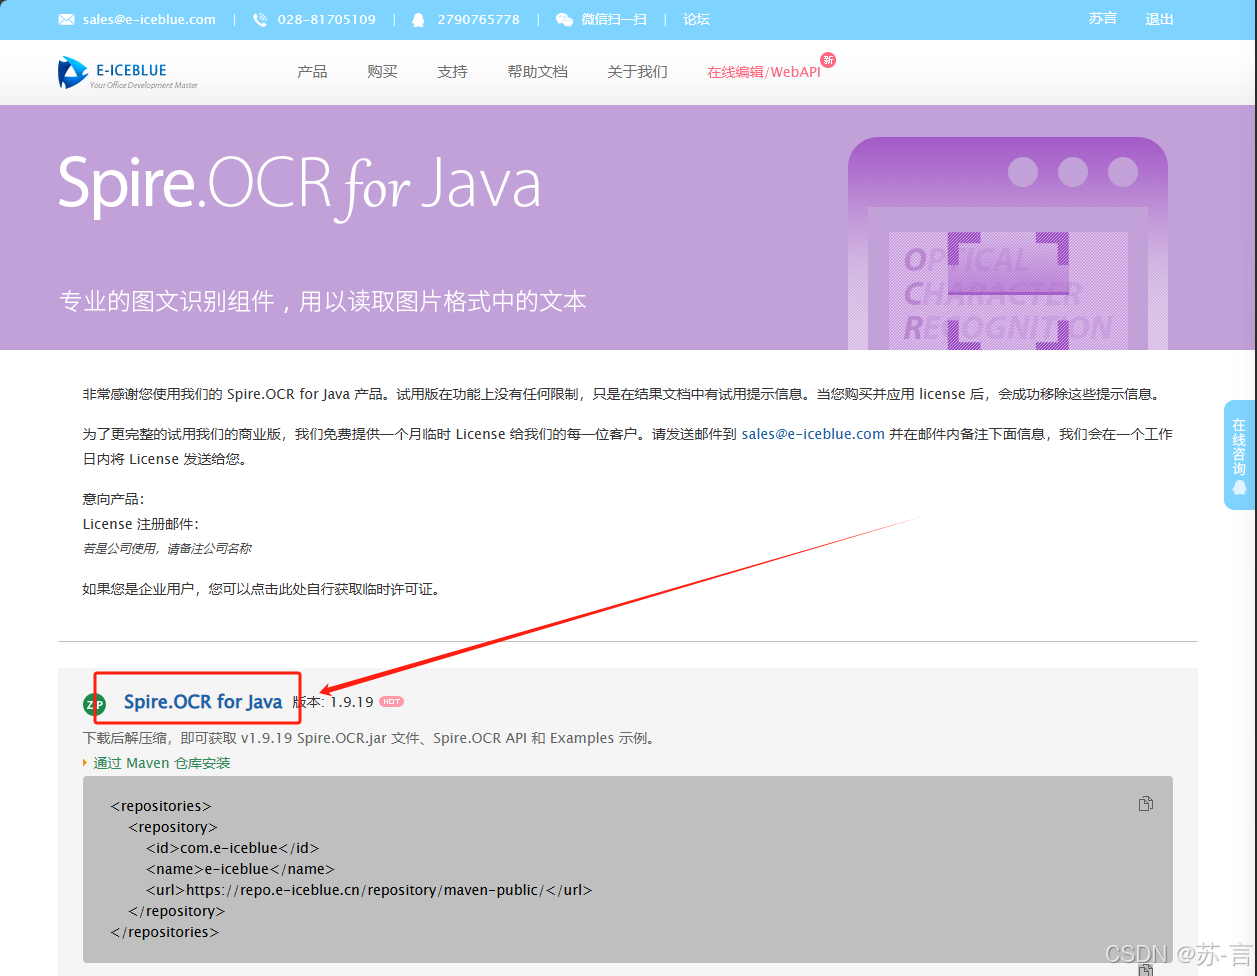Click the License 注册邮件: line

[141, 524]
